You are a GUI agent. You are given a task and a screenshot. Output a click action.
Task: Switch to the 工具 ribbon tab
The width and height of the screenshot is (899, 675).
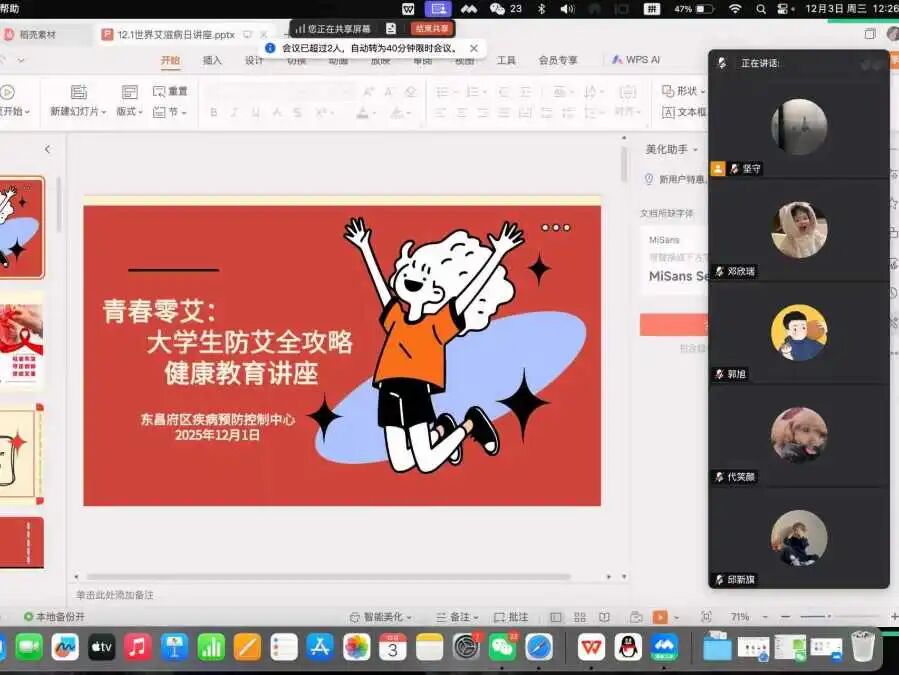(506, 60)
